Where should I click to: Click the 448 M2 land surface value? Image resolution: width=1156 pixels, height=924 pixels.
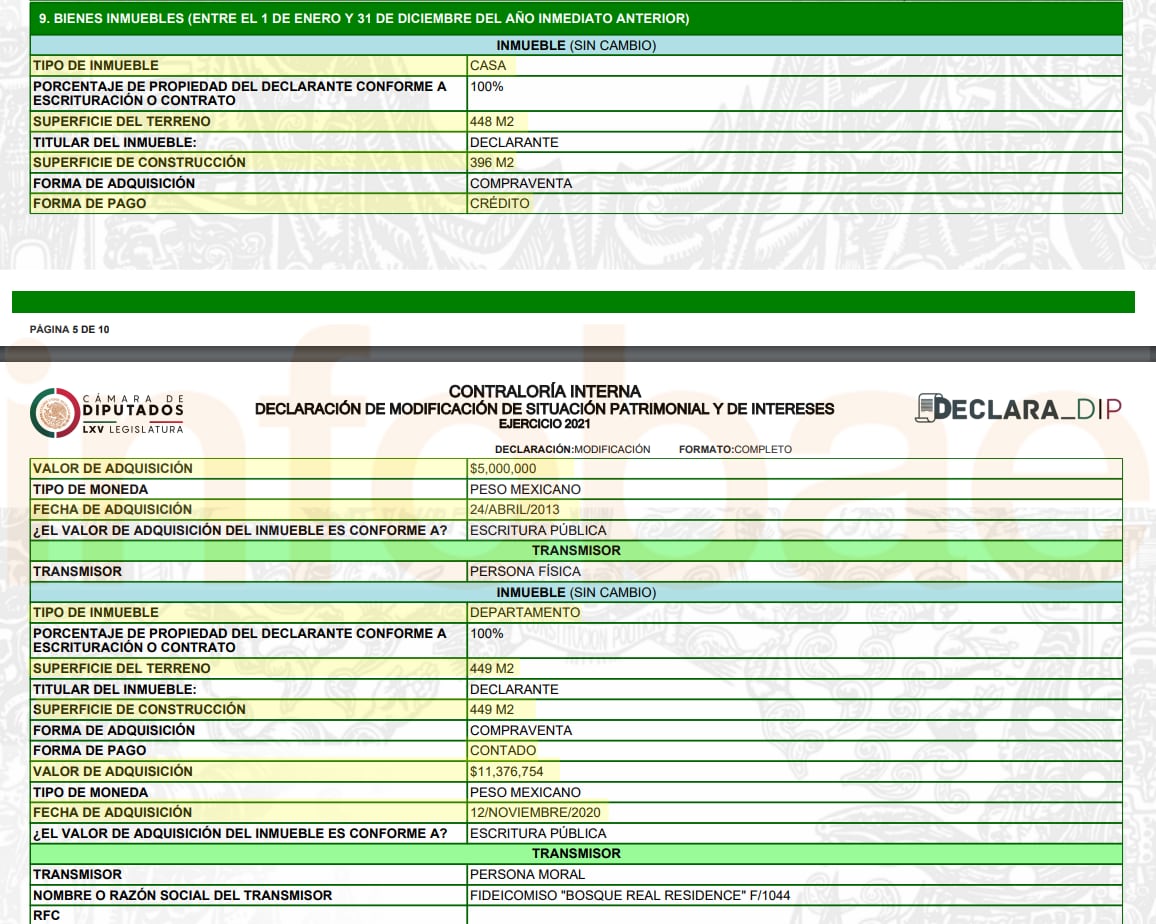tap(491, 122)
